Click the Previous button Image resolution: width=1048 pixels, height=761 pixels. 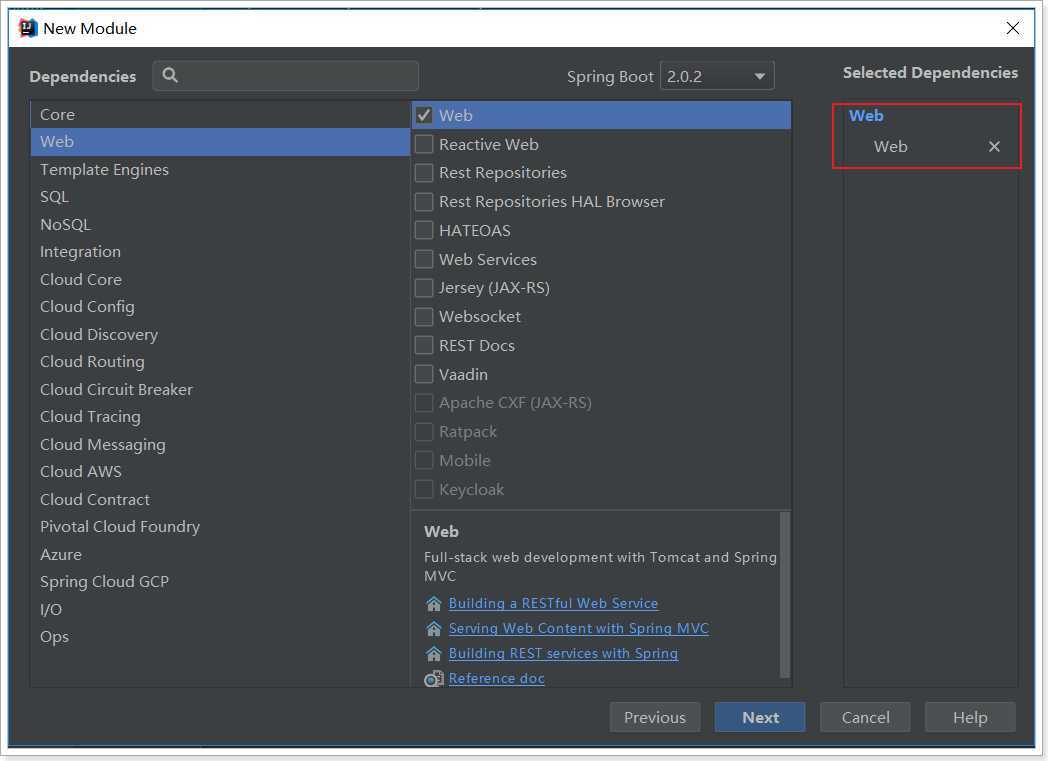tap(654, 718)
